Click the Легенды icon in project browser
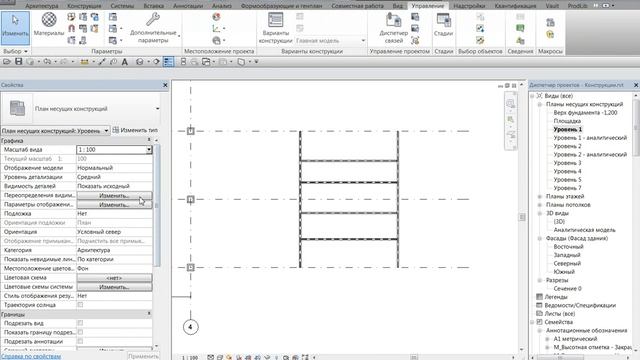The height and width of the screenshot is (360, 640). click(x=539, y=297)
